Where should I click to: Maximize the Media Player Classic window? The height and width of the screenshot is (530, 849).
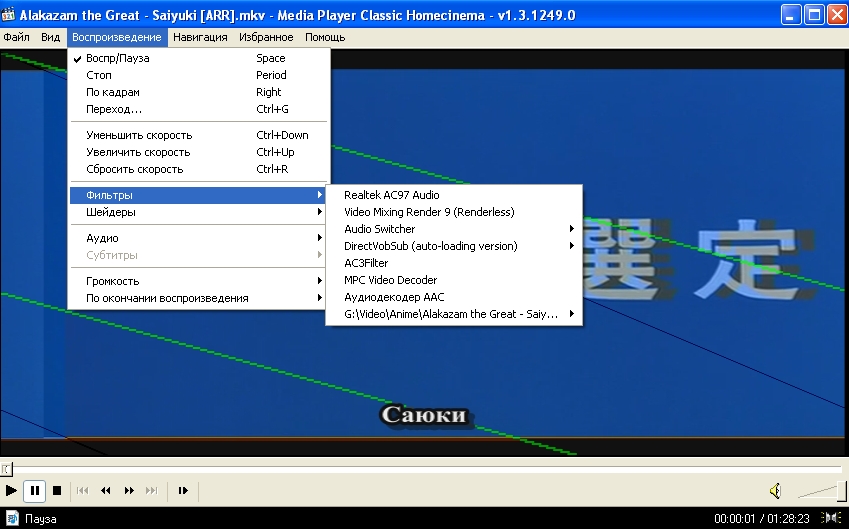(814, 15)
